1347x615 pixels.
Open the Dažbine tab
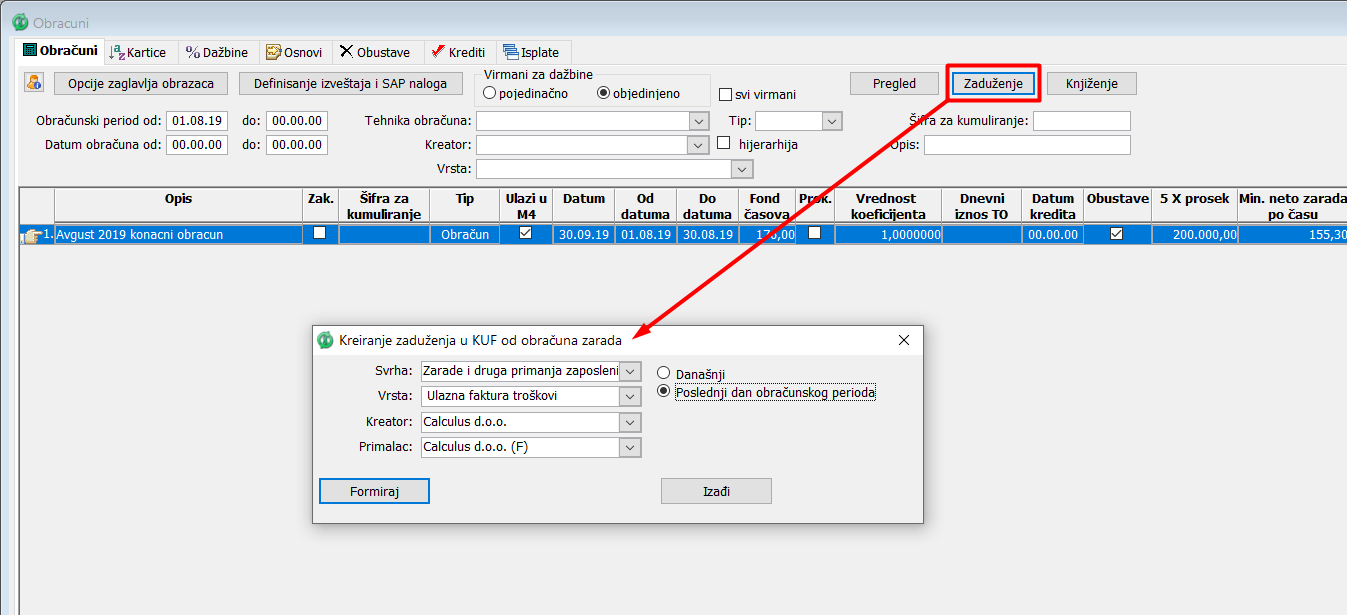click(x=218, y=52)
